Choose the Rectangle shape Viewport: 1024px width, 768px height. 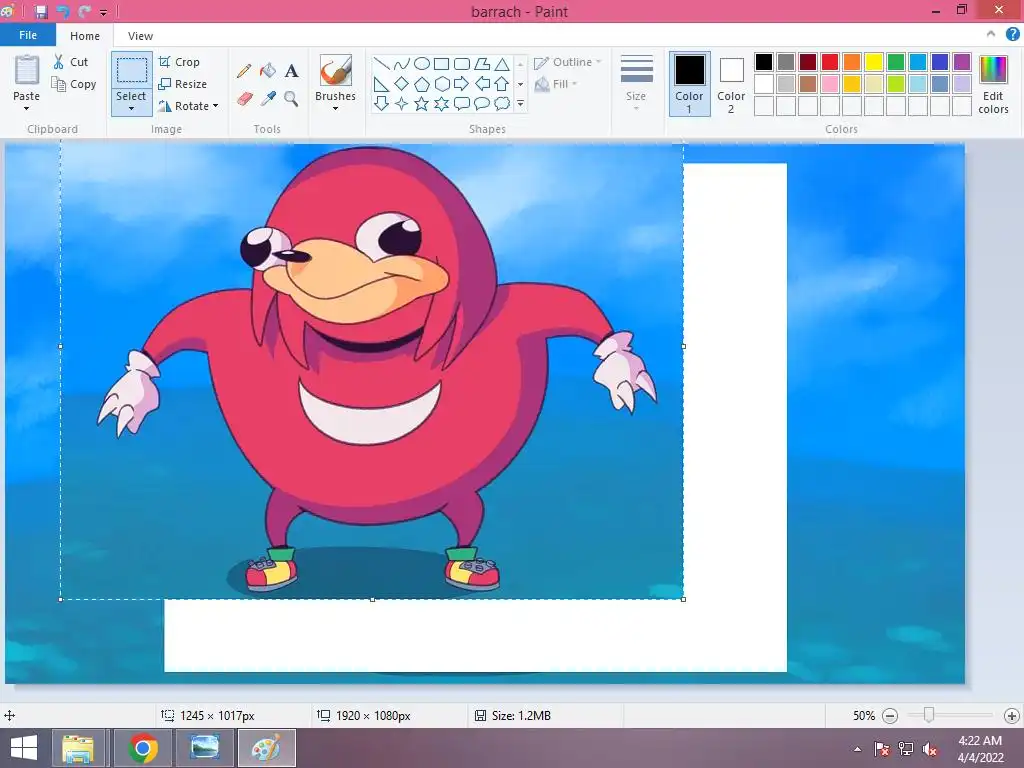point(441,64)
